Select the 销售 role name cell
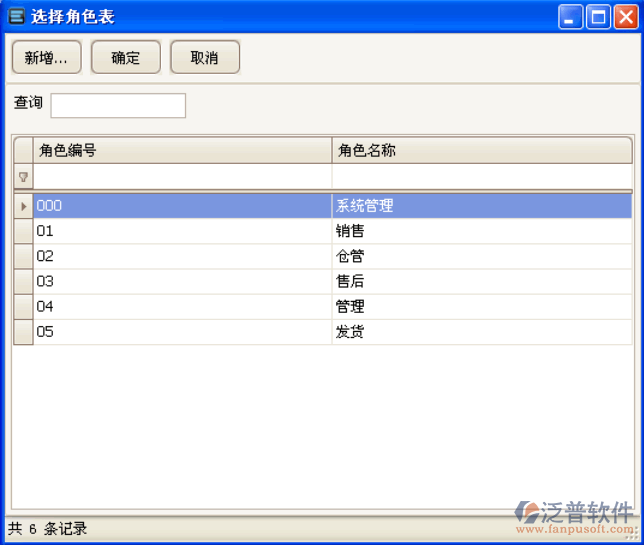 click(x=482, y=231)
